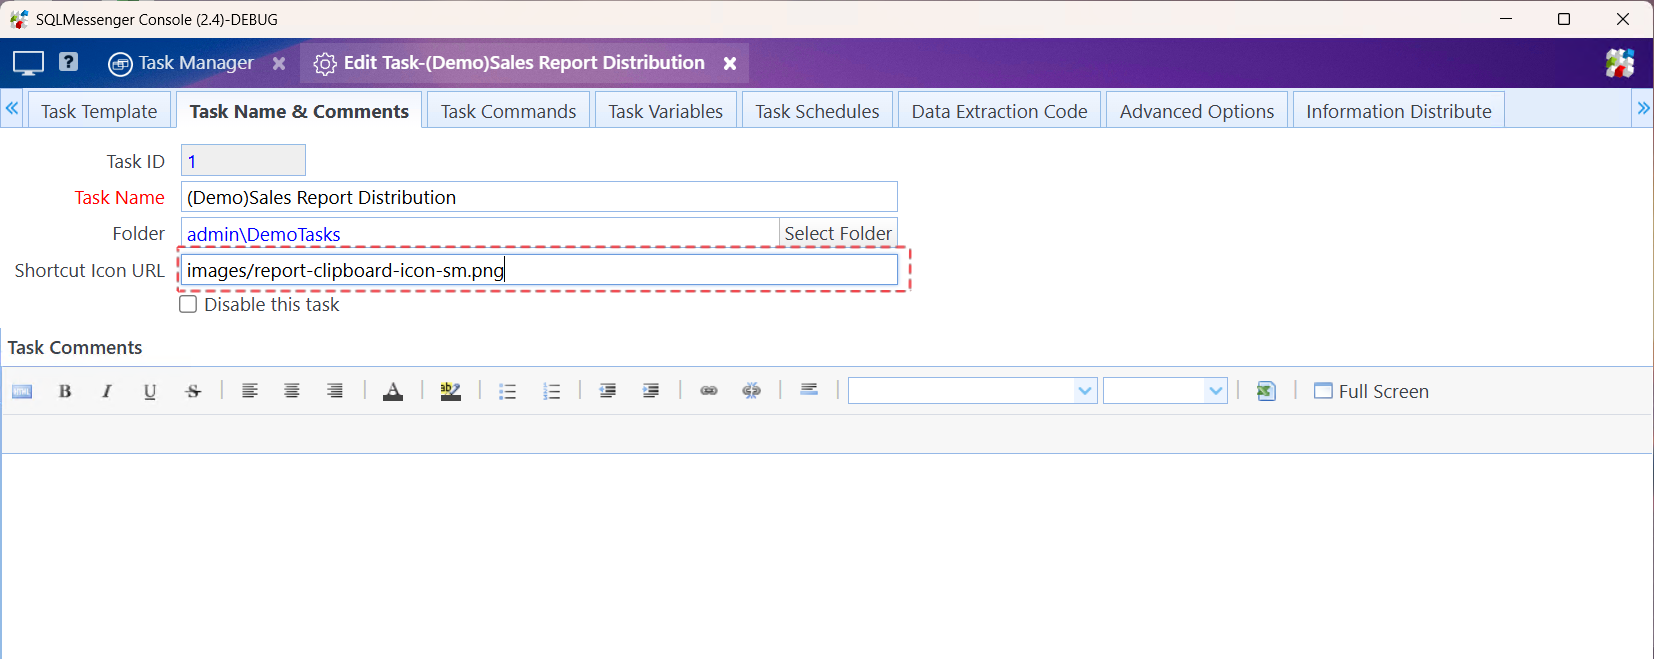
Task: Insert a bulleted list
Action: 508,391
